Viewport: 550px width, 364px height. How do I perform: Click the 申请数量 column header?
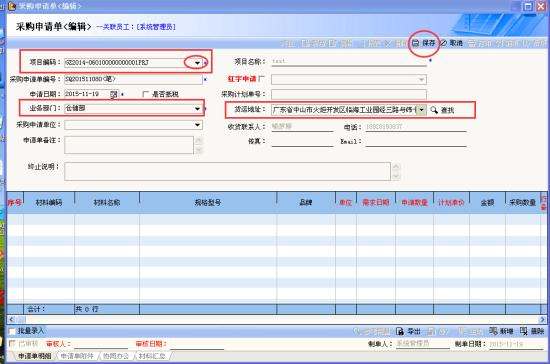pyautogui.click(x=415, y=202)
